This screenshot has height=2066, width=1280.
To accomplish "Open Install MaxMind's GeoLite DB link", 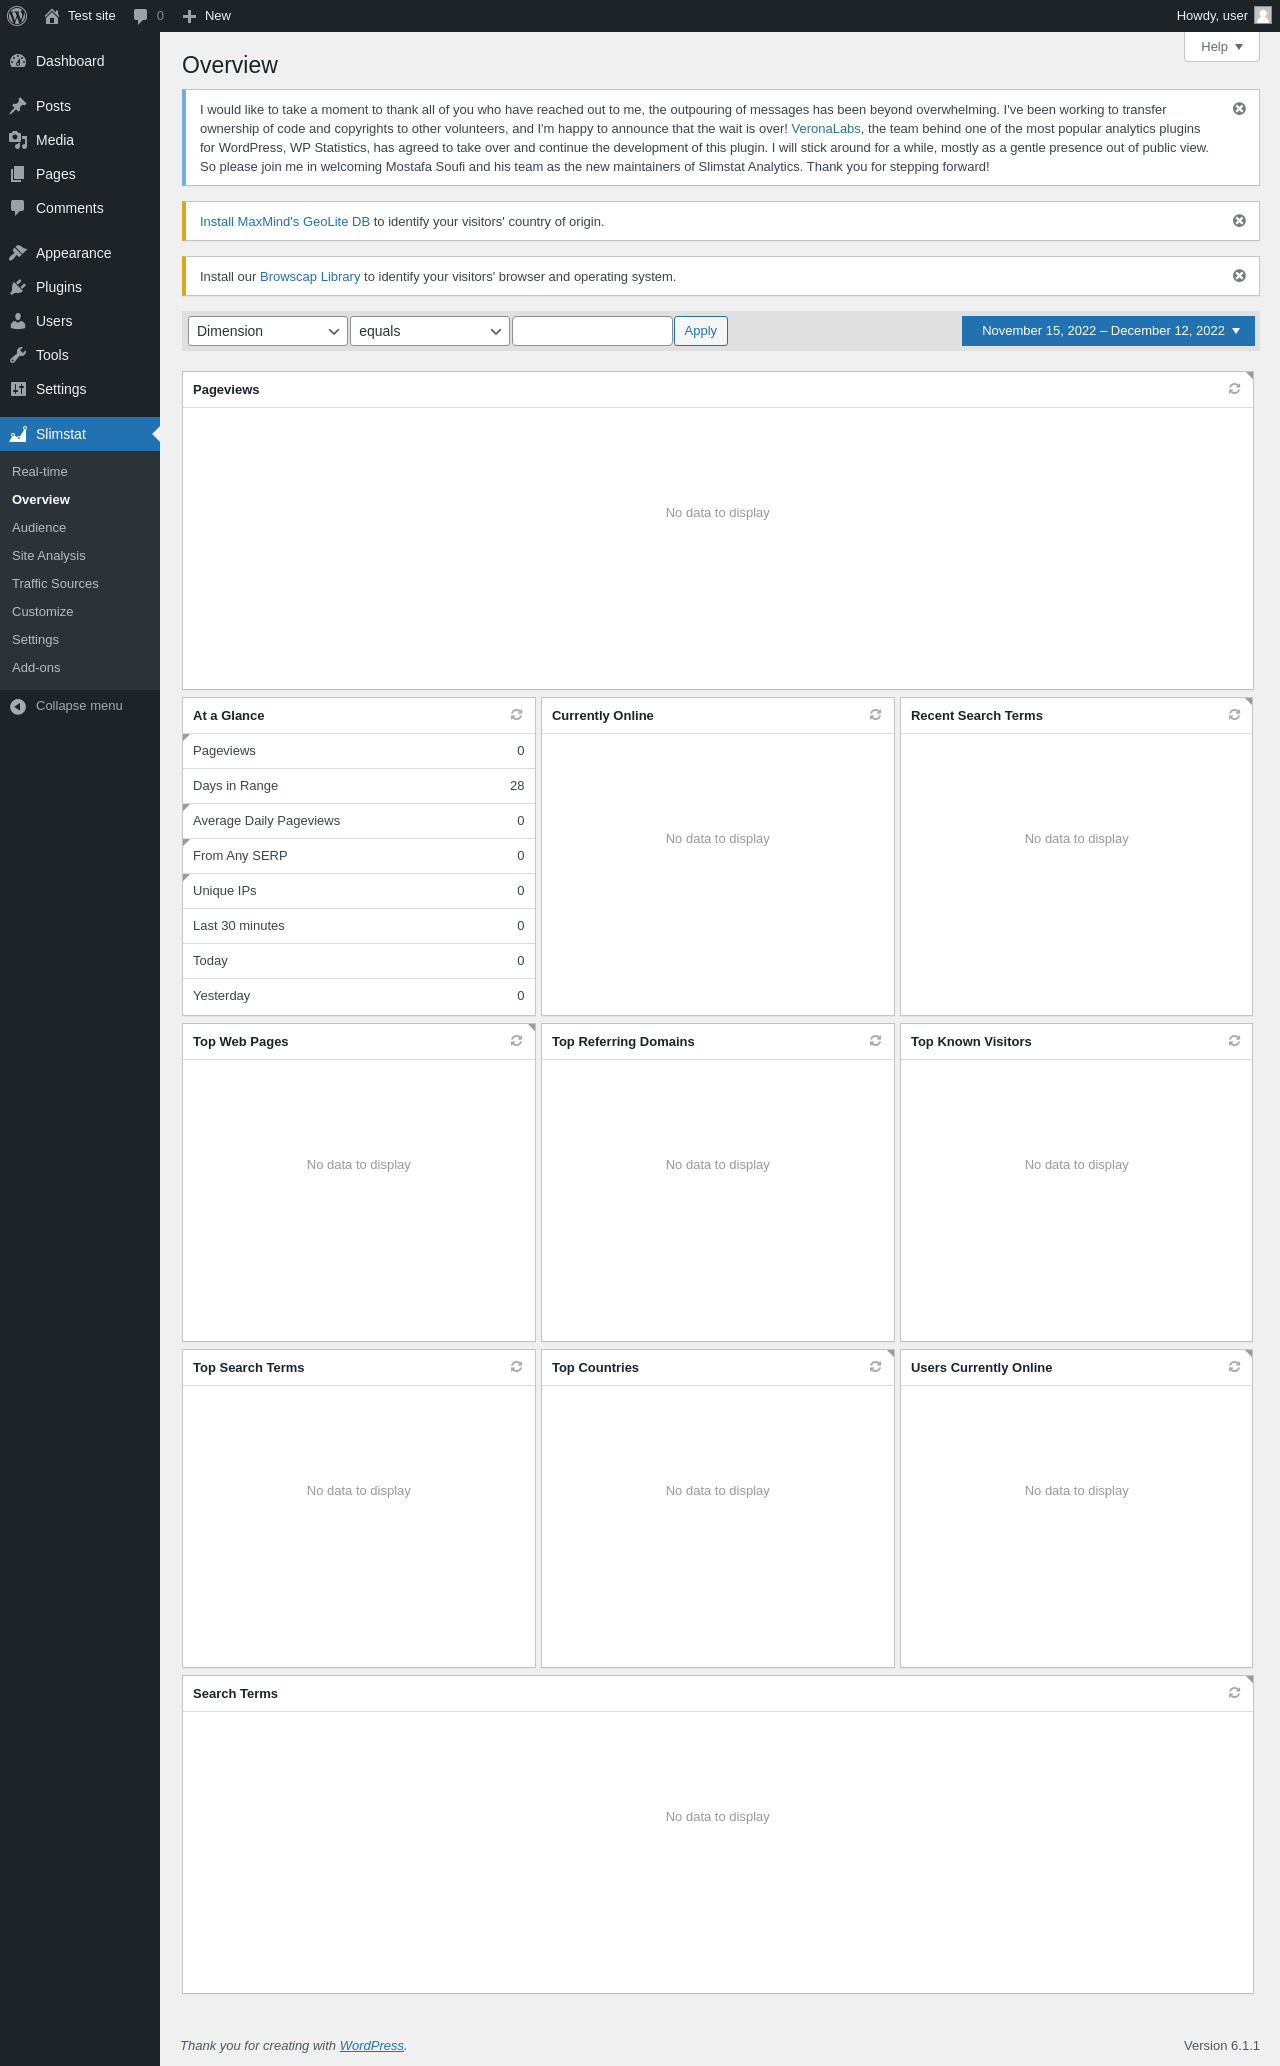I will tap(285, 222).
